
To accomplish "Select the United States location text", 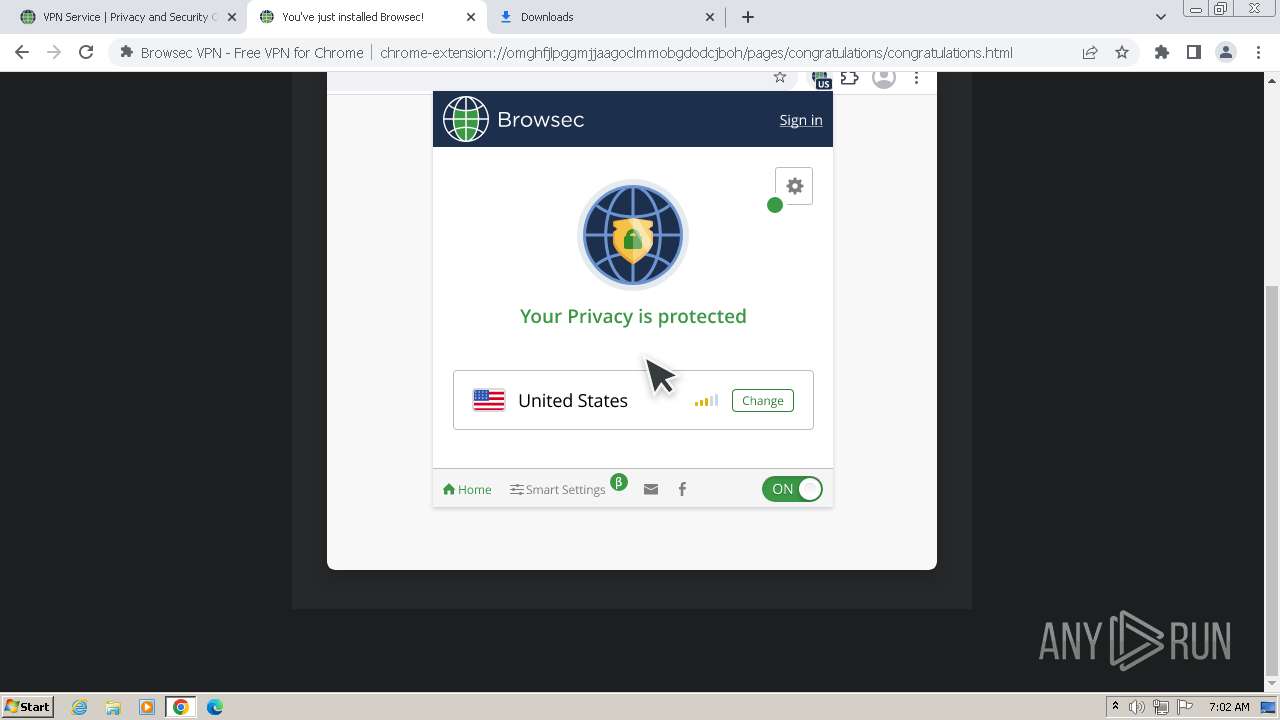I will 573,400.
